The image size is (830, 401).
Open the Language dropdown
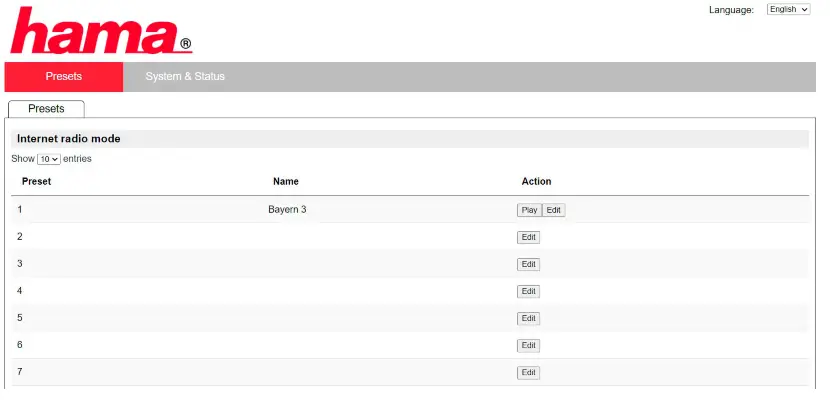789,9
